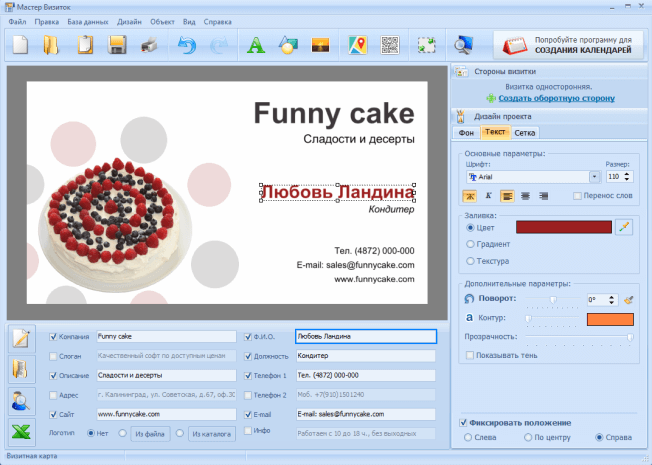Click the dark red fill color swatch
The image size is (652, 465).
tap(563, 227)
